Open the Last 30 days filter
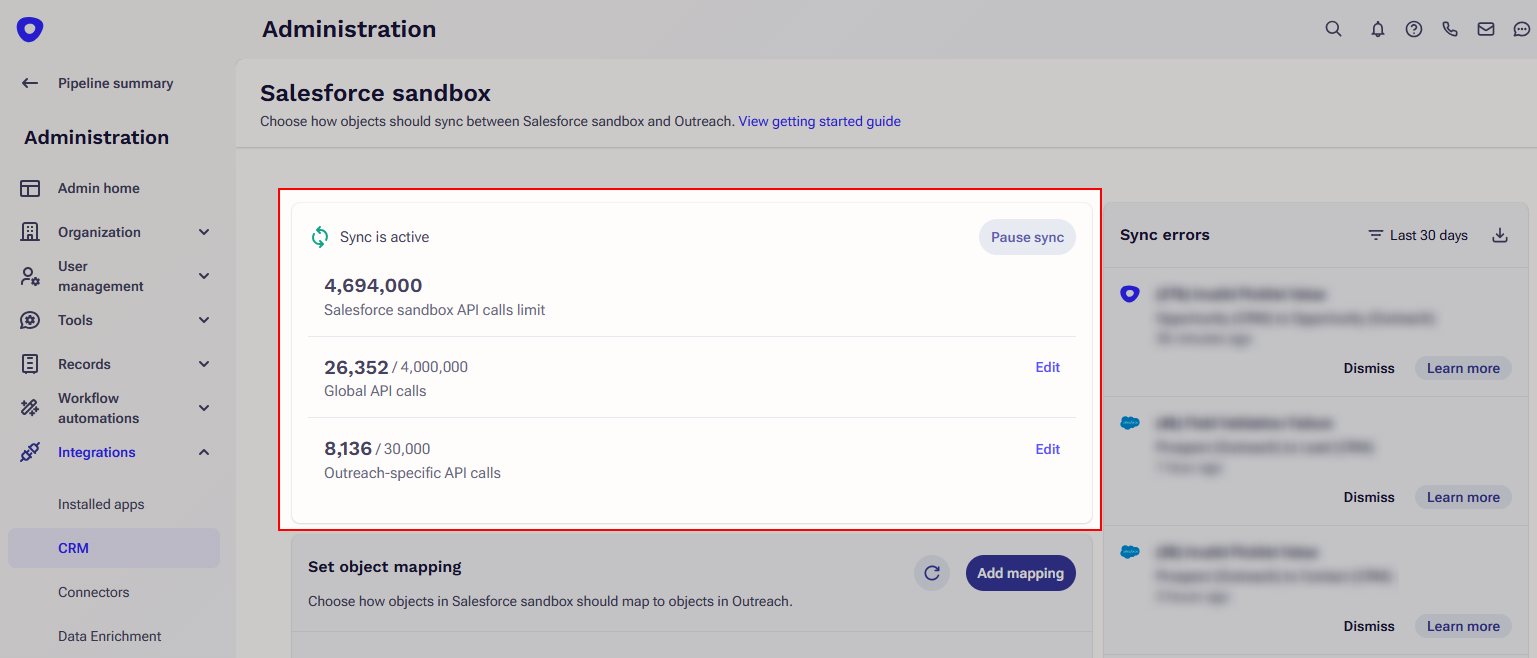This screenshot has width=1537, height=658. point(1418,235)
